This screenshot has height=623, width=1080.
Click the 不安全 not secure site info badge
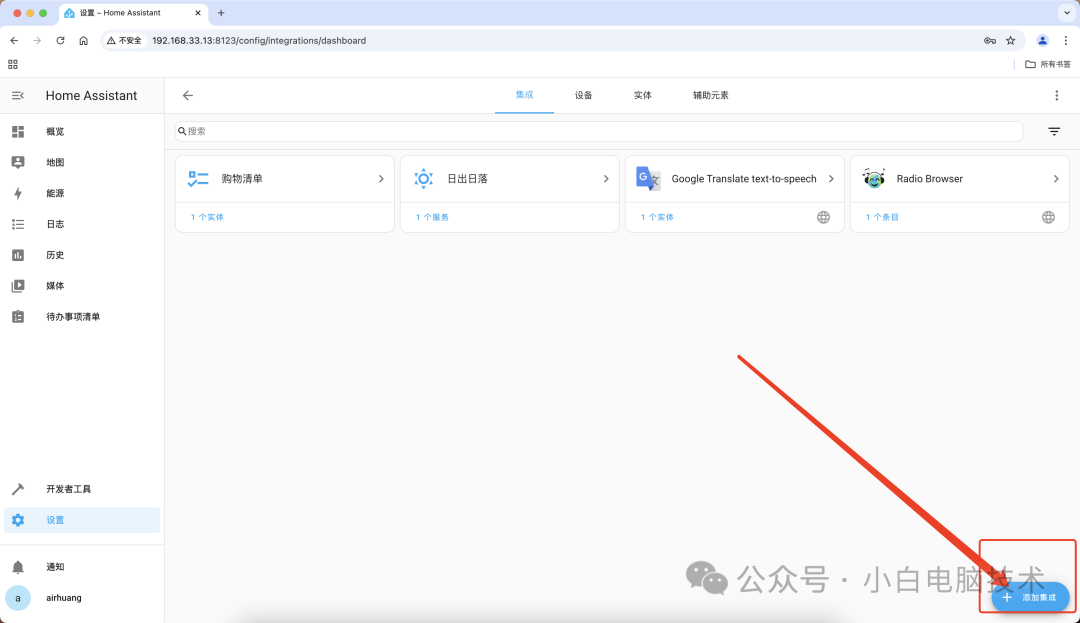(124, 41)
